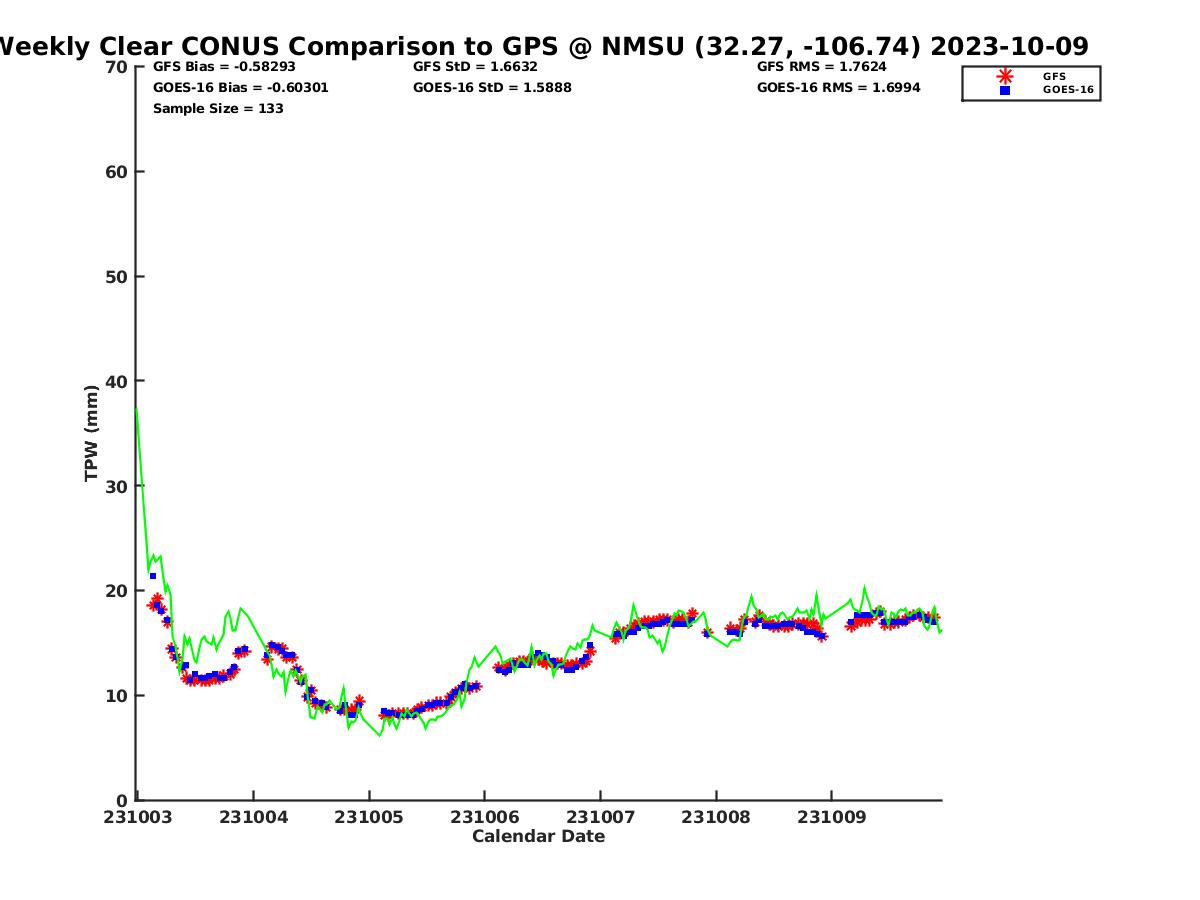Viewport: 1200px width, 900px height.
Task: Click the y-axis tick label 60
Action: pos(116,172)
